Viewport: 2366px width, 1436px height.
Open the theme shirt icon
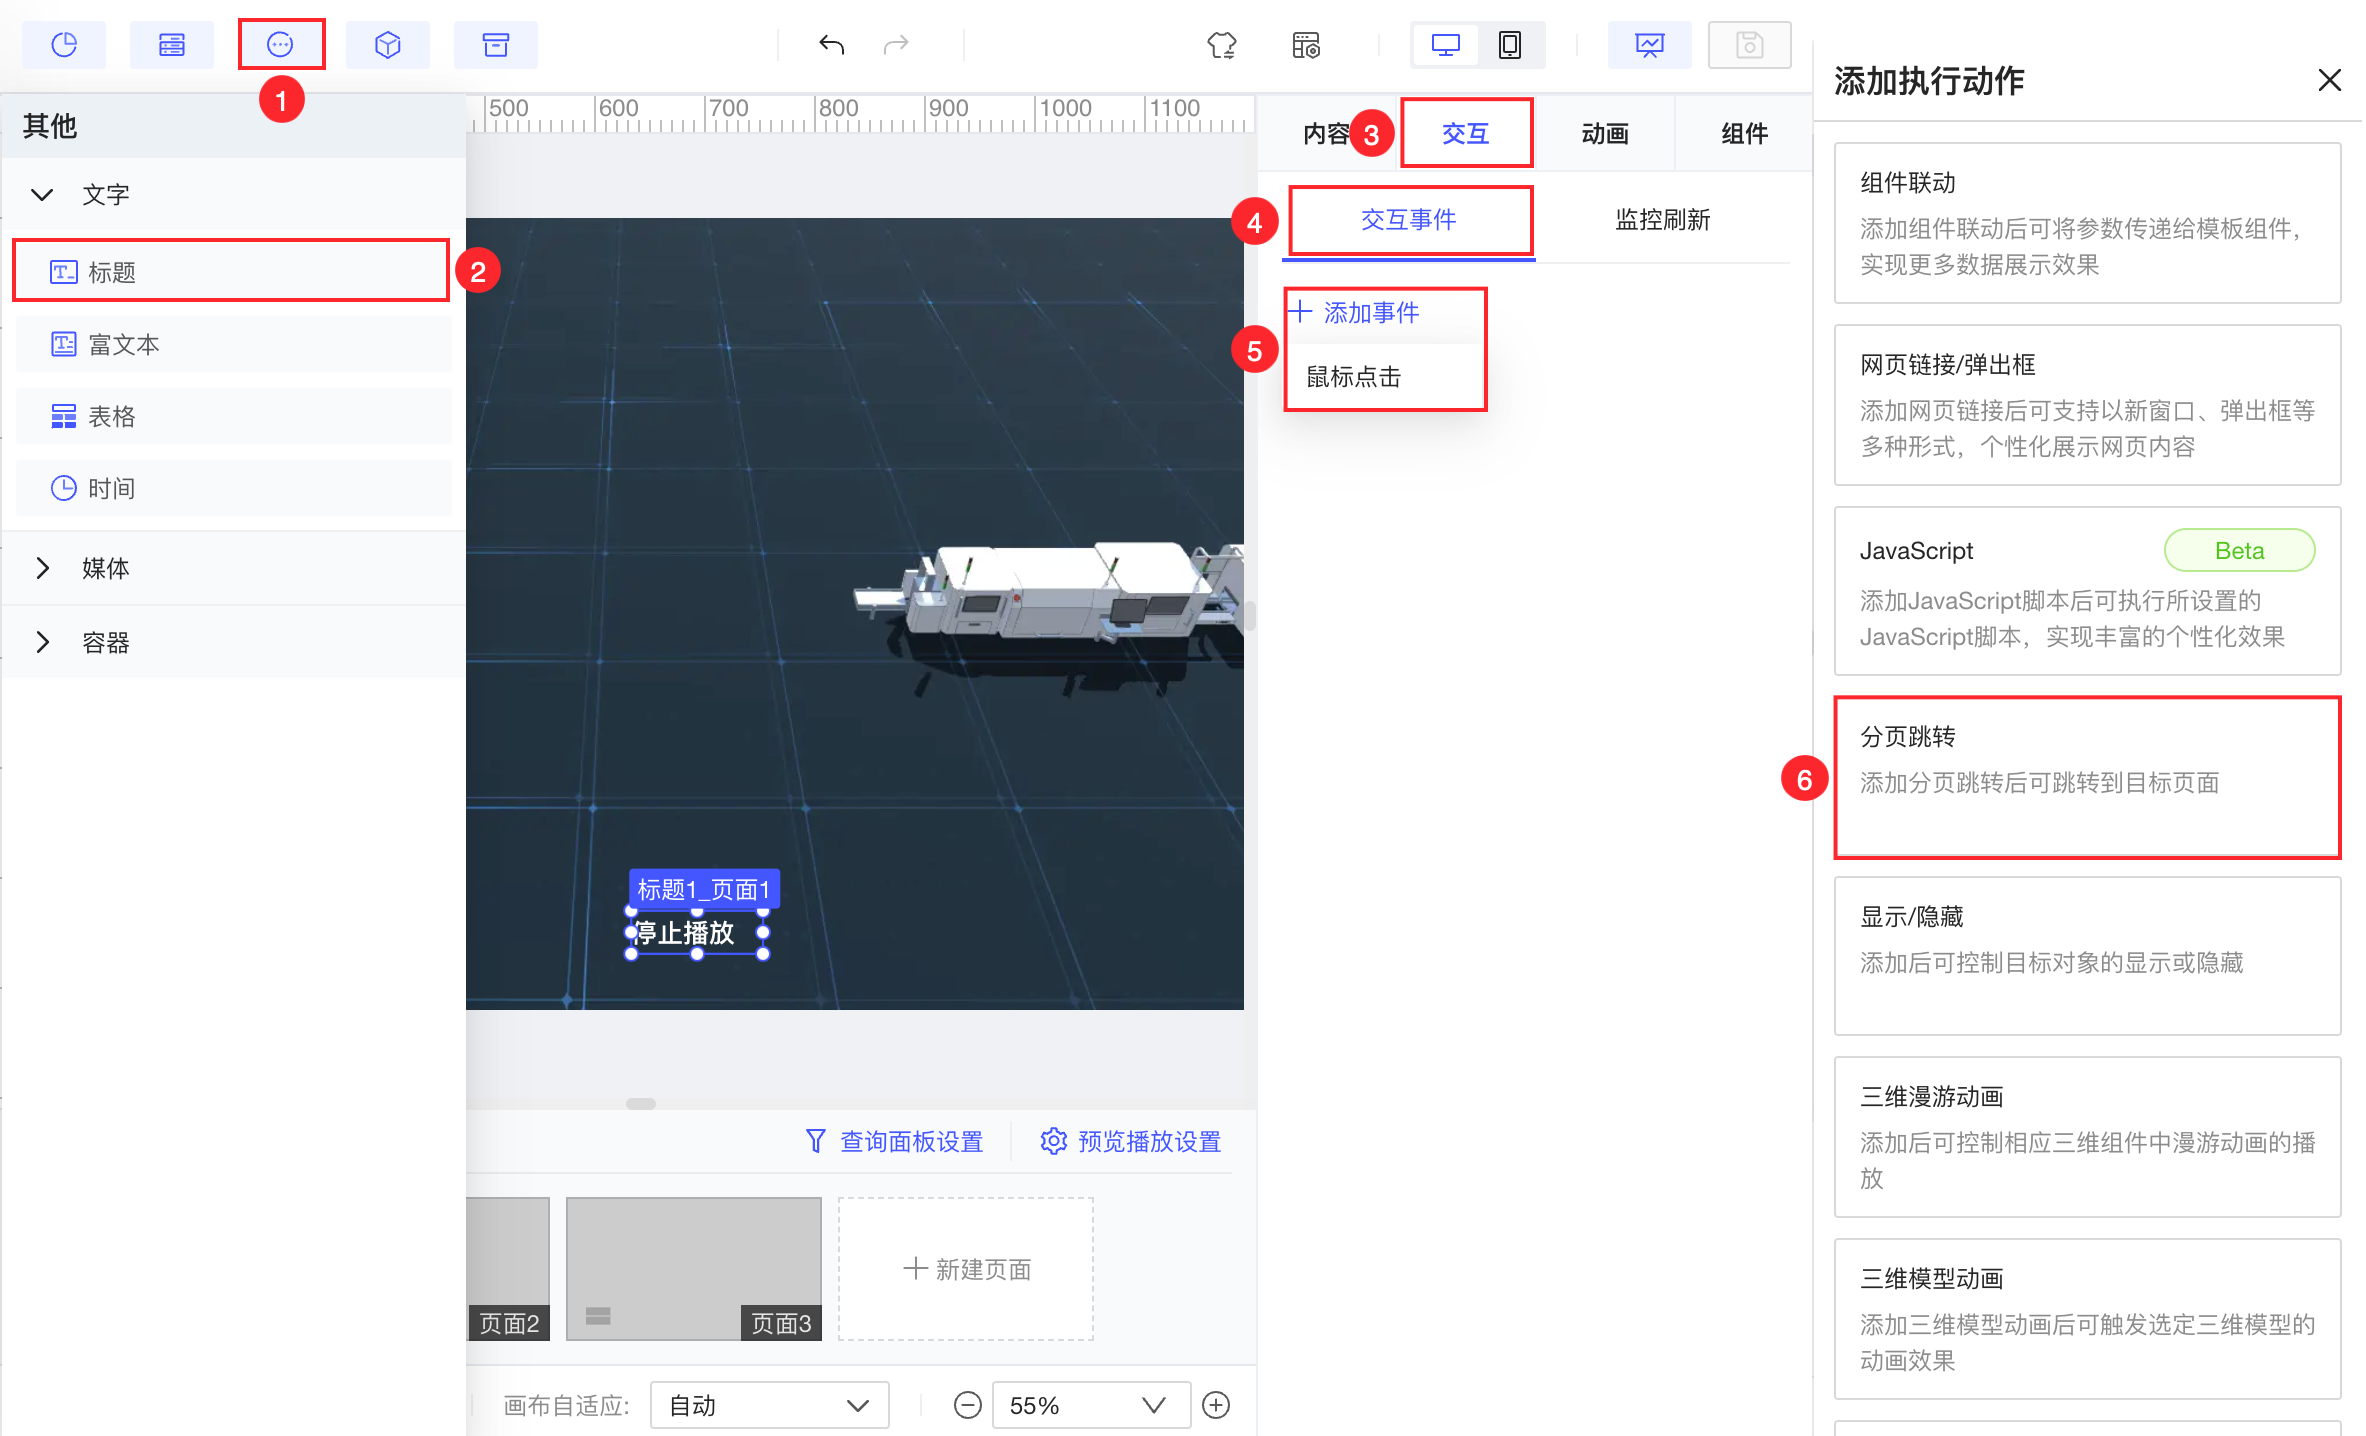pos(1221,45)
